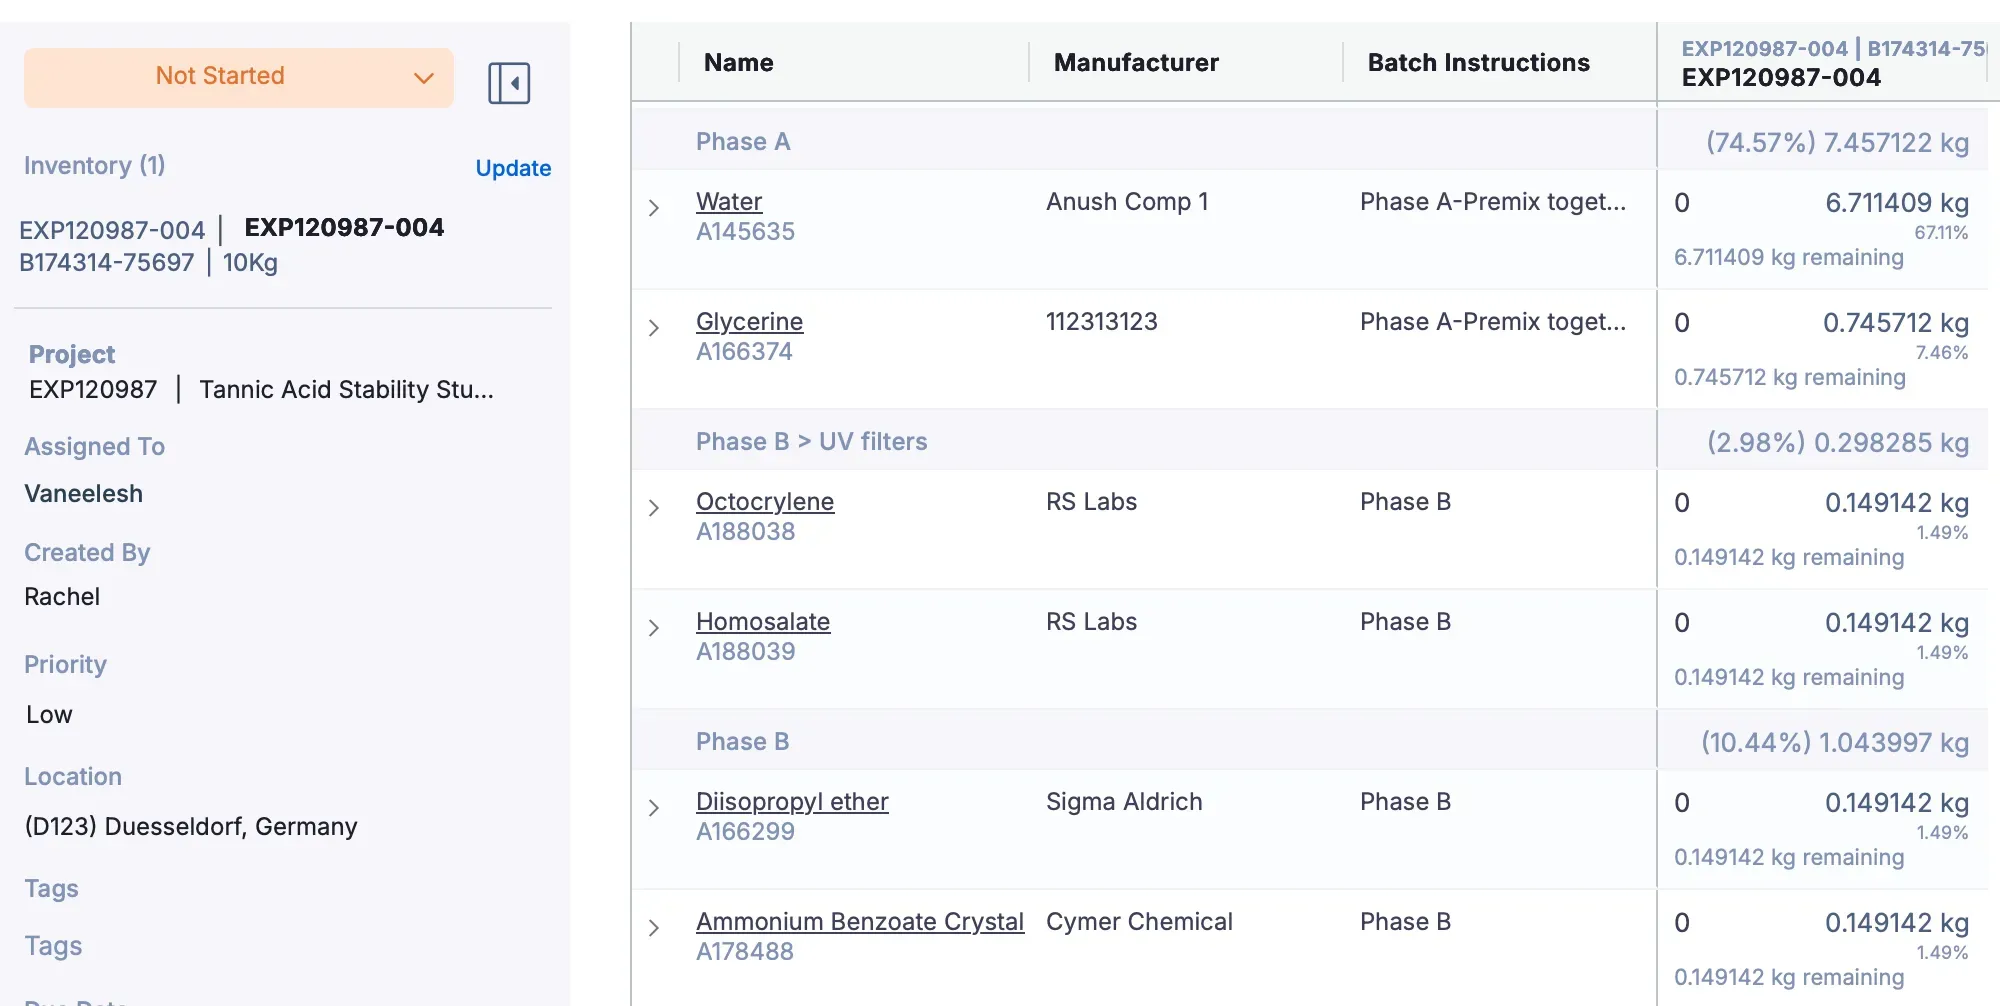The image size is (2000, 1006).
Task: Click the Name column header
Action: 738,63
